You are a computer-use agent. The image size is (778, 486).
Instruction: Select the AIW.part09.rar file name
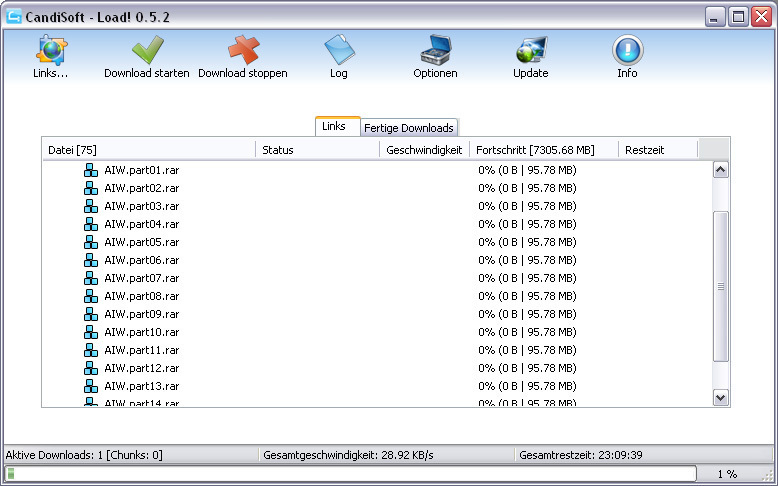[x=141, y=314]
